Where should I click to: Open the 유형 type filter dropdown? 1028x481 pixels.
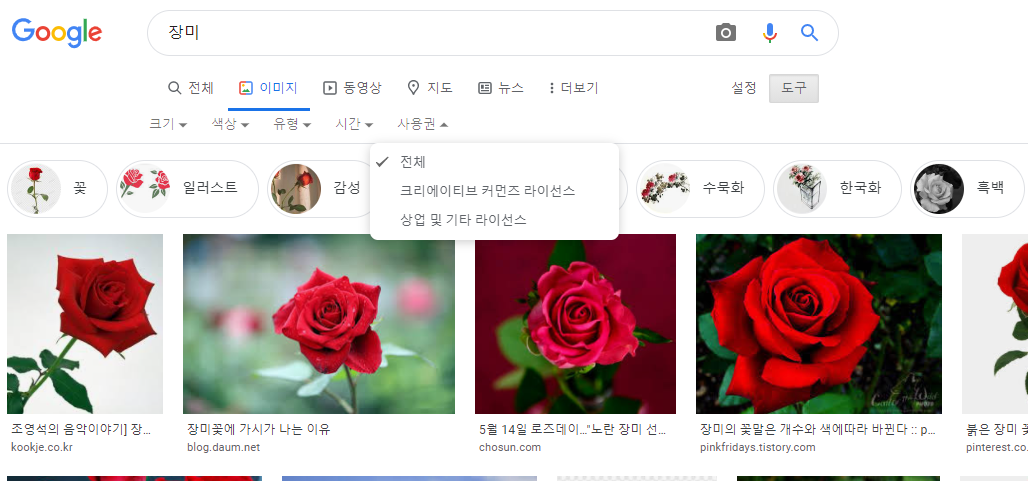pos(292,124)
